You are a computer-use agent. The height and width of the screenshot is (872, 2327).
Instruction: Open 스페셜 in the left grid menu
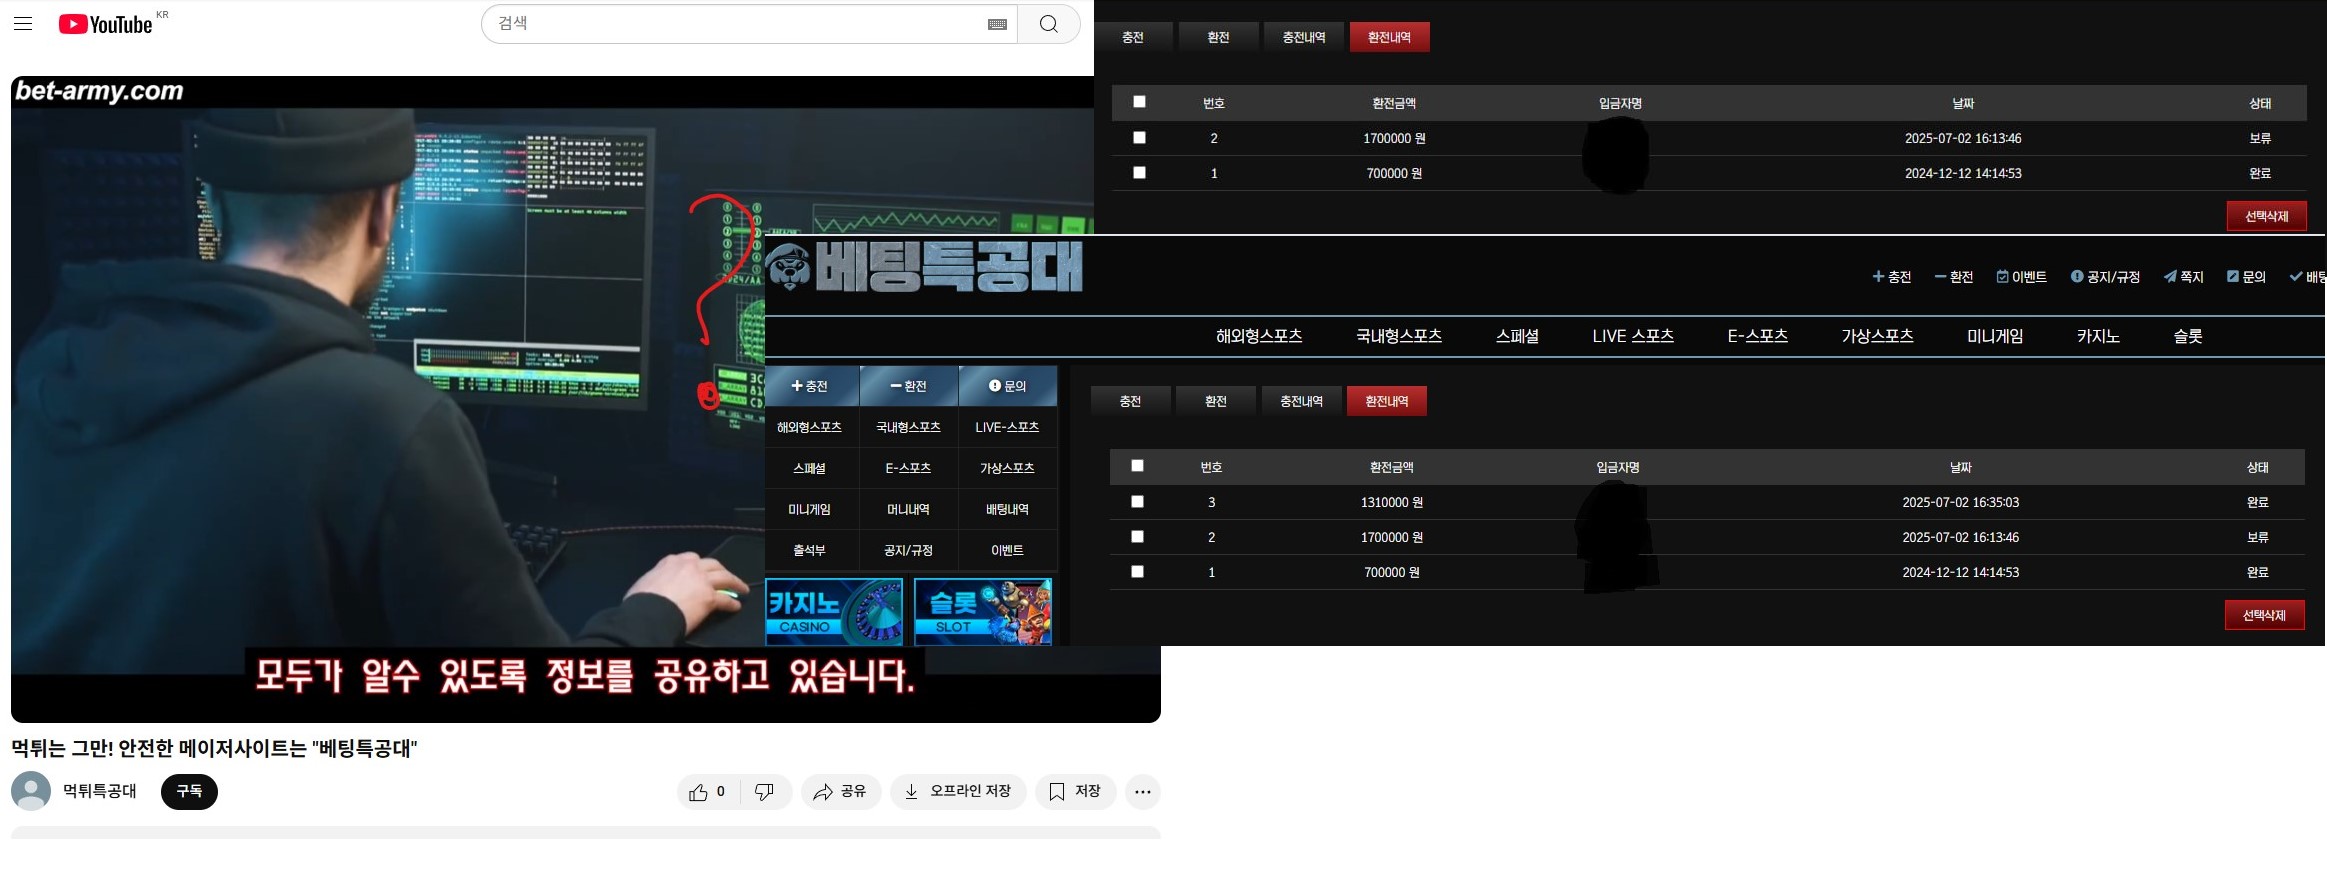(x=810, y=468)
